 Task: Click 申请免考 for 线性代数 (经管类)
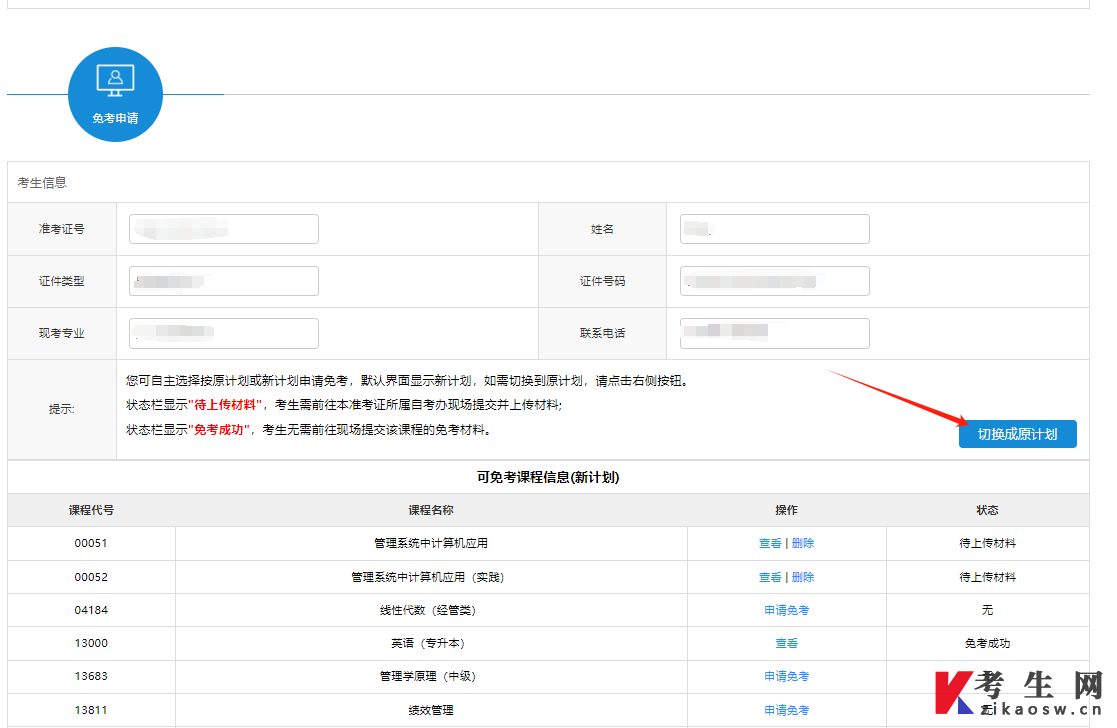(786, 610)
